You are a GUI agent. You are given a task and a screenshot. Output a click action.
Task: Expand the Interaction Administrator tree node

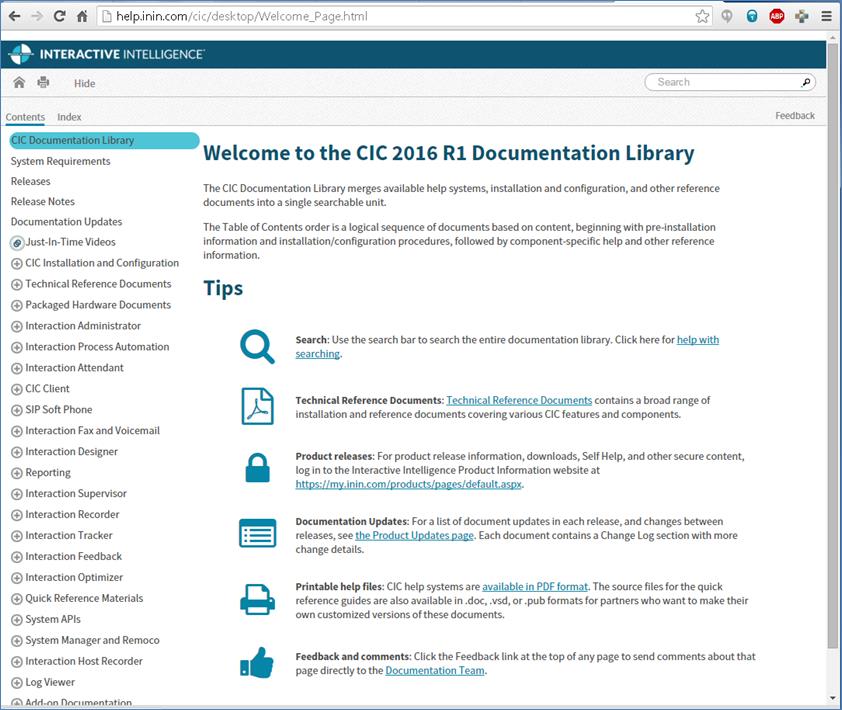click(17, 327)
